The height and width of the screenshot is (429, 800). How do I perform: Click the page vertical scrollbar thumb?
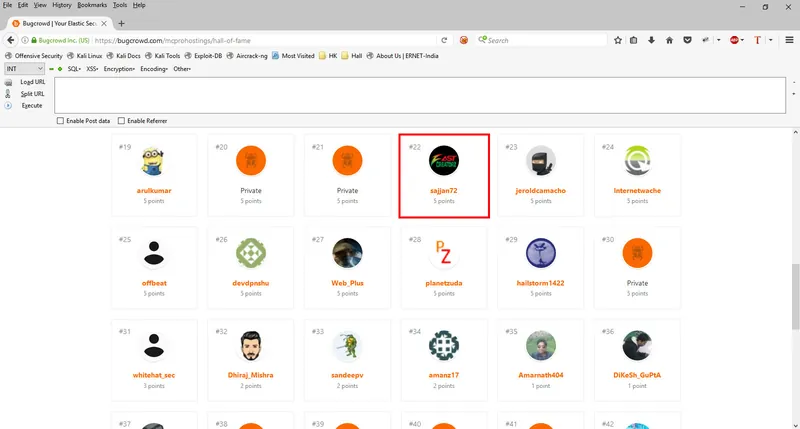click(x=795, y=296)
